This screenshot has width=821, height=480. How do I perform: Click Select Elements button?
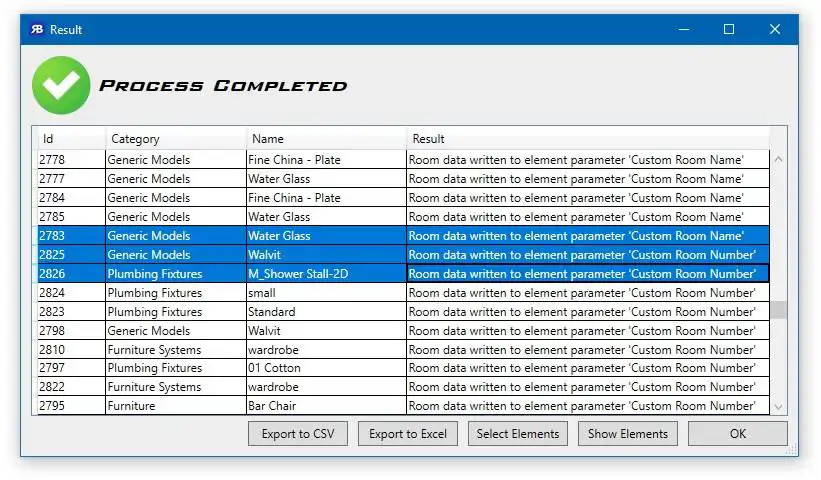click(x=518, y=434)
